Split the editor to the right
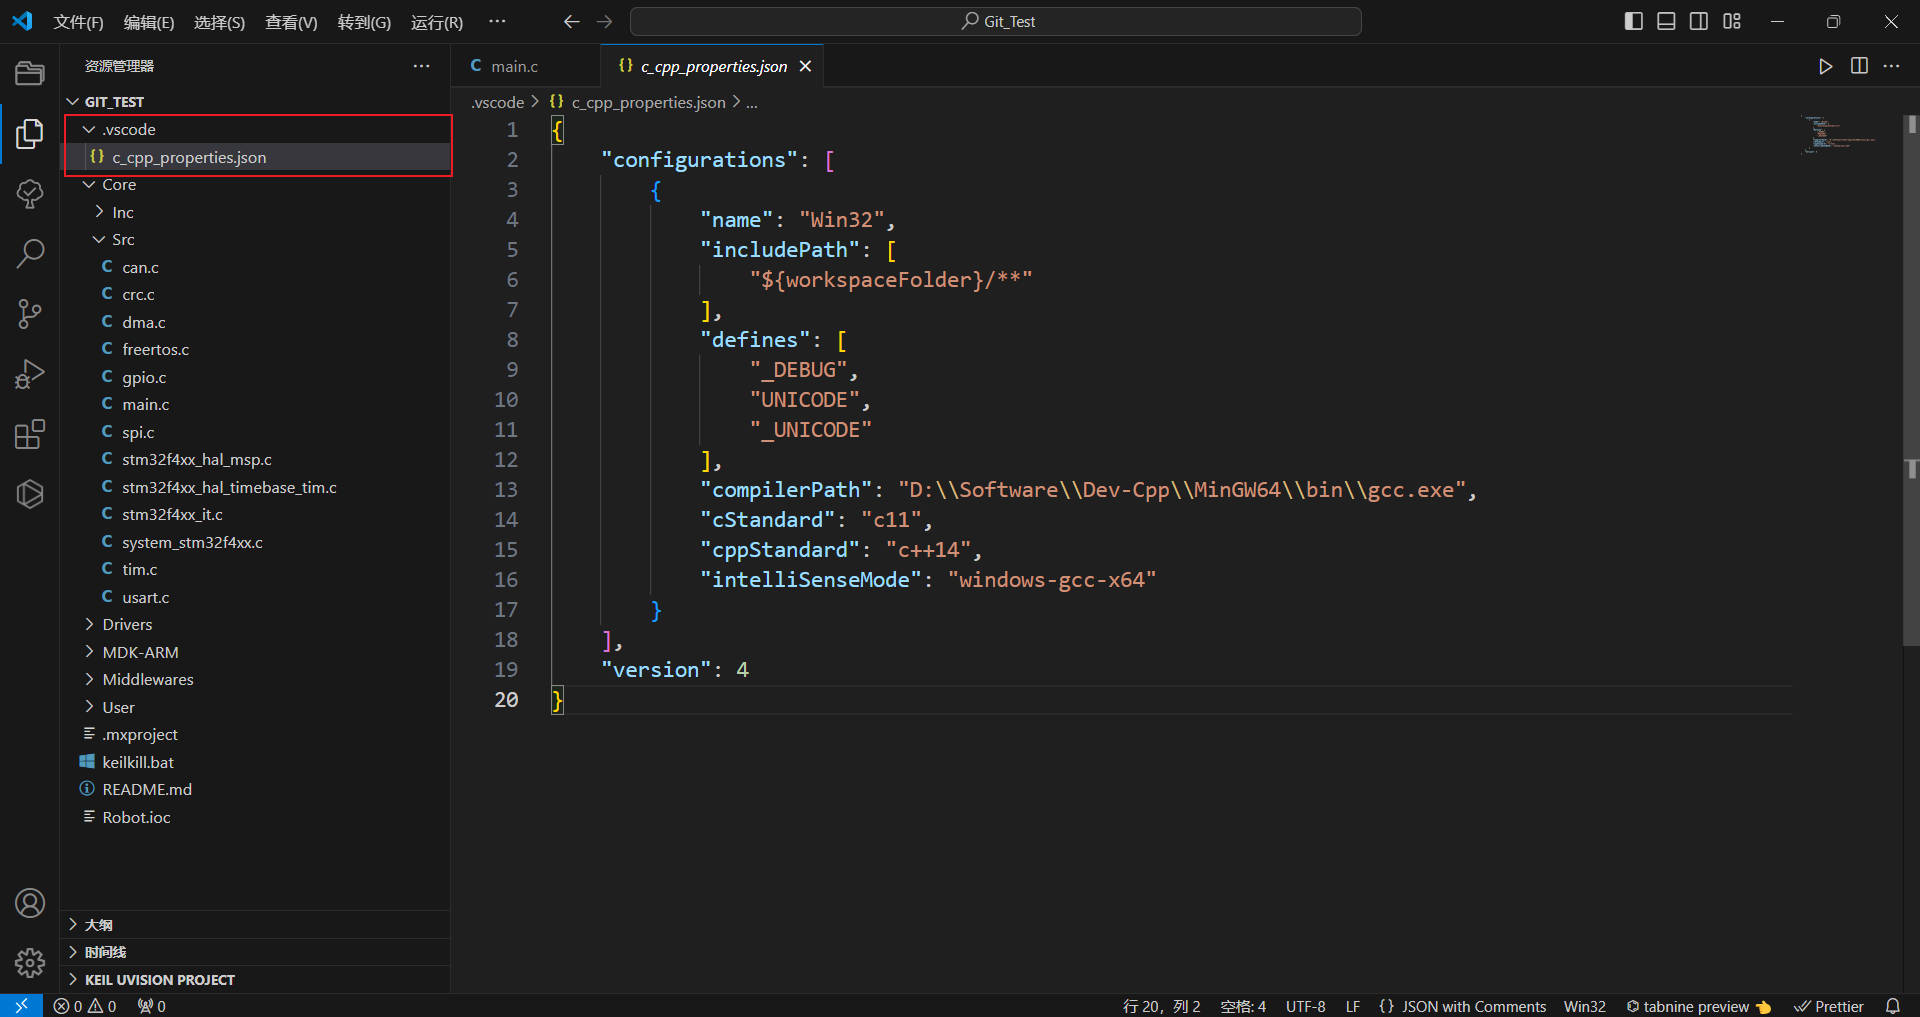The width and height of the screenshot is (1920, 1017). point(1859,66)
